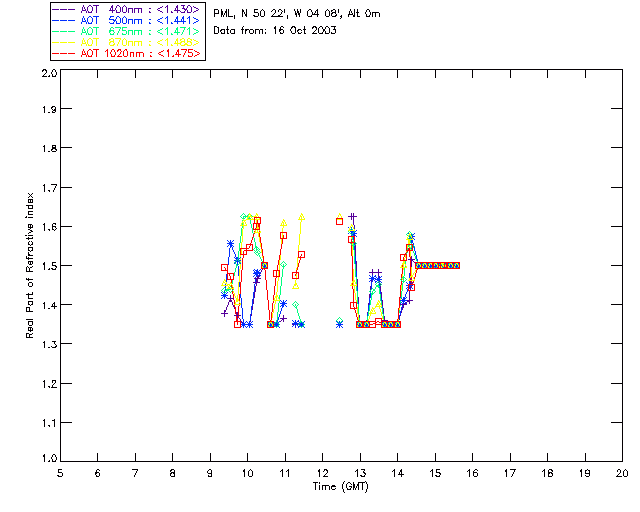Viewport: 640px width, 512px height.
Task: Click the x-axis label 5
Action: click(60, 473)
